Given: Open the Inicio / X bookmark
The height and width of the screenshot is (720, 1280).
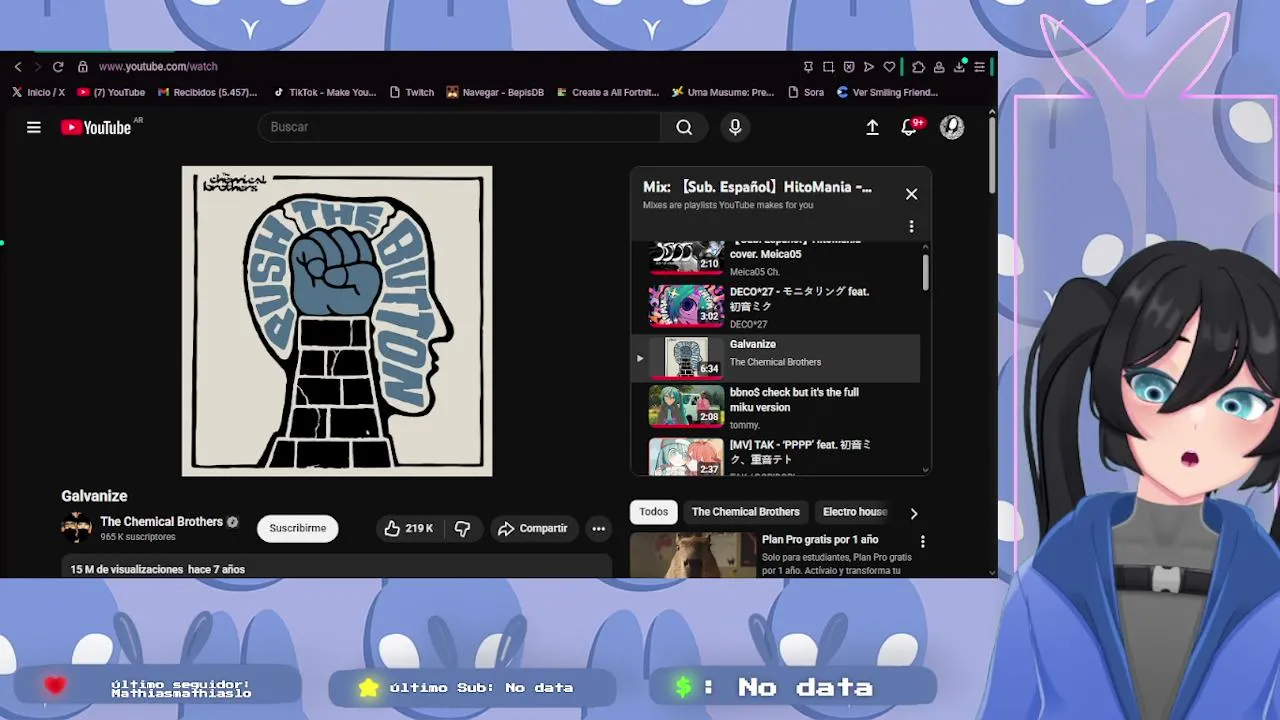Looking at the screenshot, I should click(38, 92).
